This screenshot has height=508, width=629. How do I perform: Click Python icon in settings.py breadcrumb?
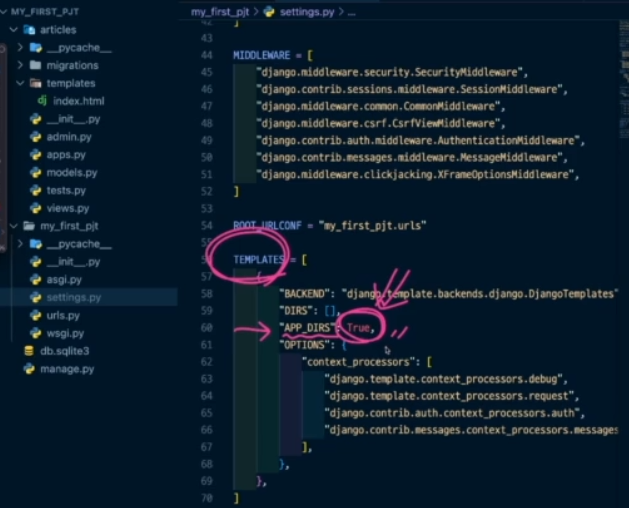pyautogui.click(x=269, y=12)
